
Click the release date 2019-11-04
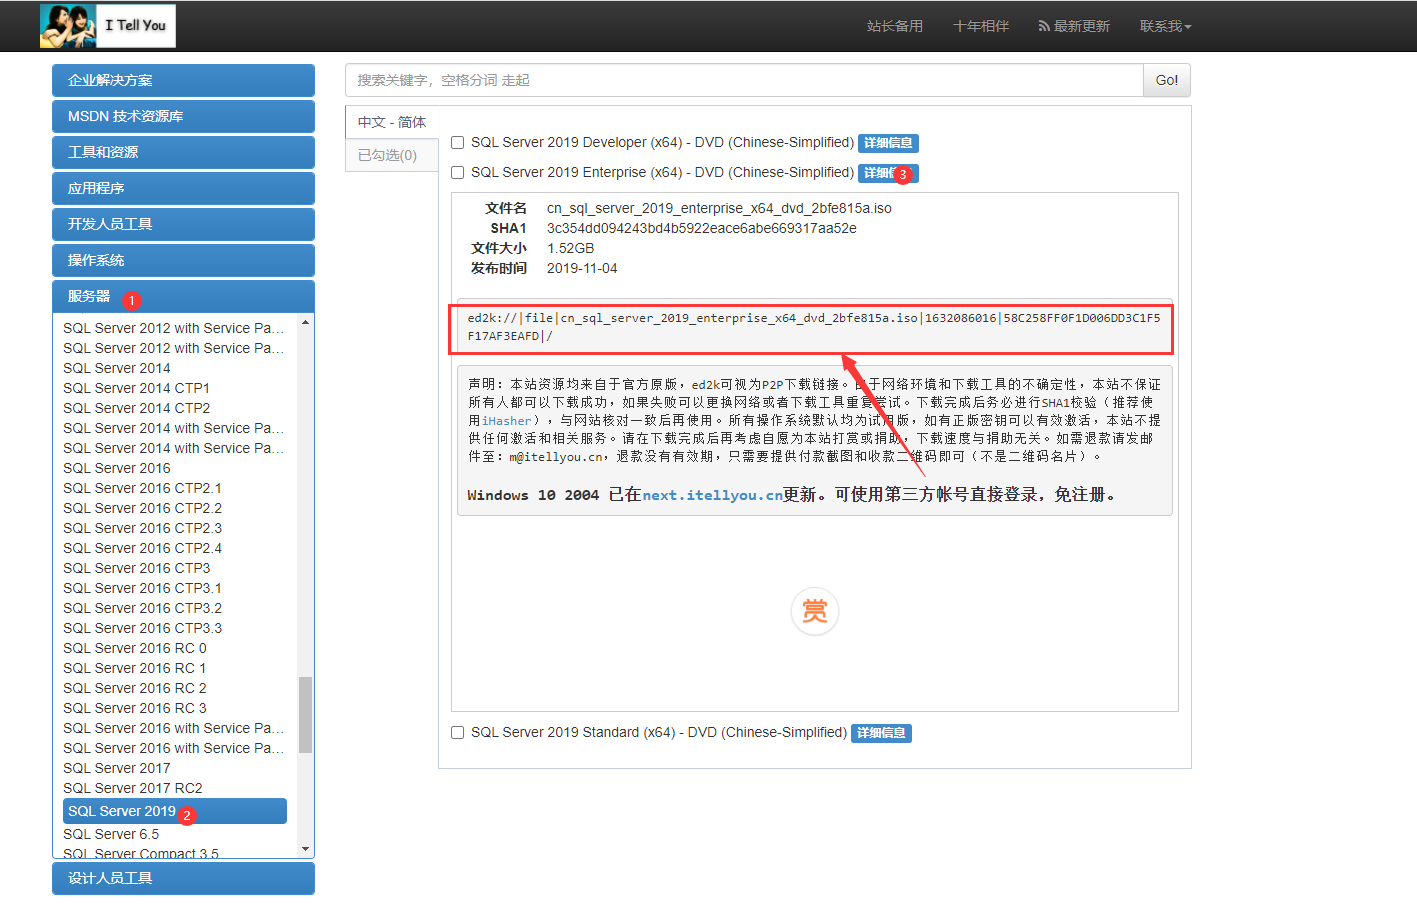pos(582,268)
